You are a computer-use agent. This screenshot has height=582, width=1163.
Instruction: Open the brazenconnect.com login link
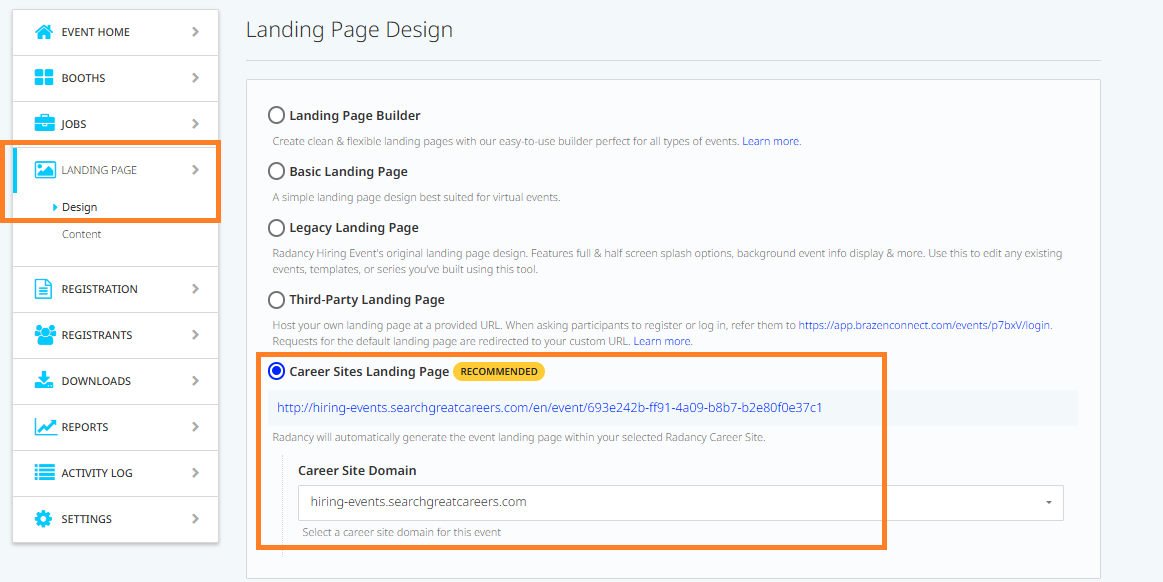click(924, 325)
